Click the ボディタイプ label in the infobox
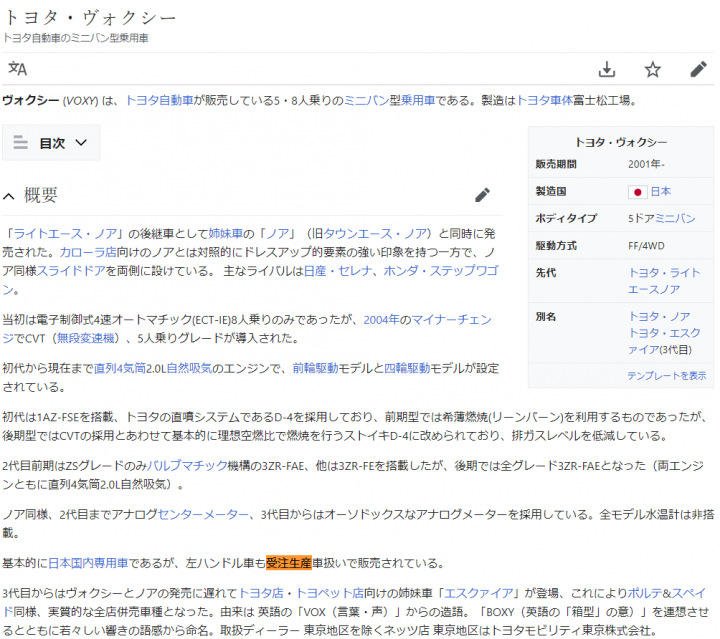The image size is (720, 639). tap(566, 219)
